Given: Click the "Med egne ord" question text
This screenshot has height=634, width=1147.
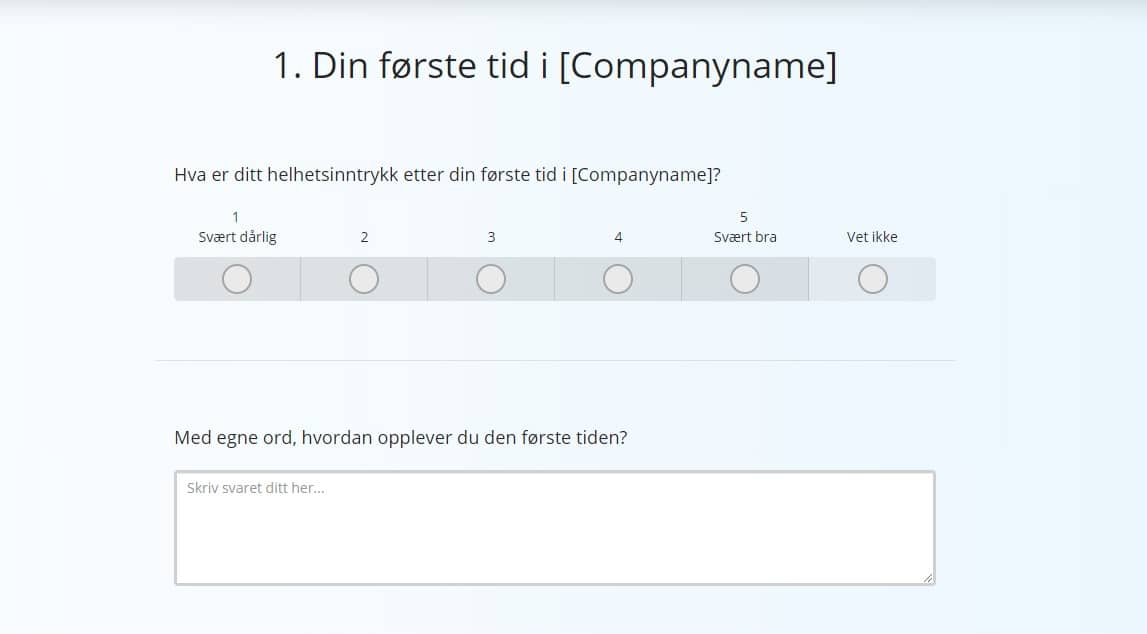Looking at the screenshot, I should [399, 437].
